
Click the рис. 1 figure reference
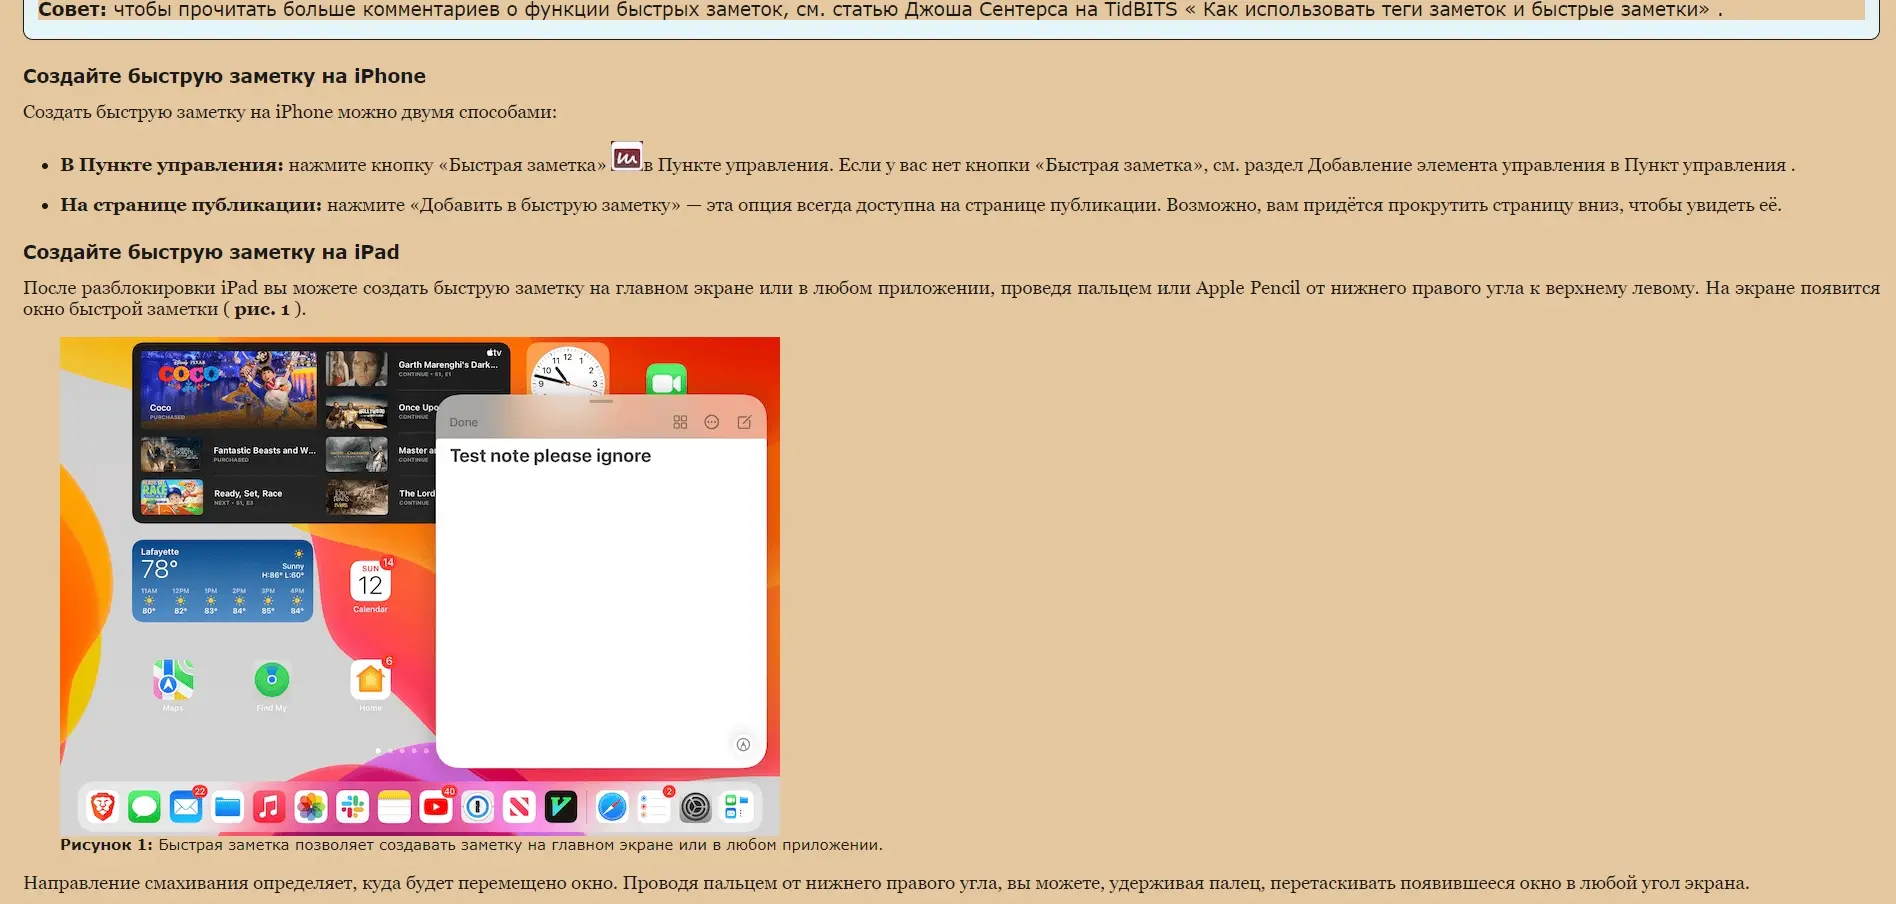coord(262,309)
